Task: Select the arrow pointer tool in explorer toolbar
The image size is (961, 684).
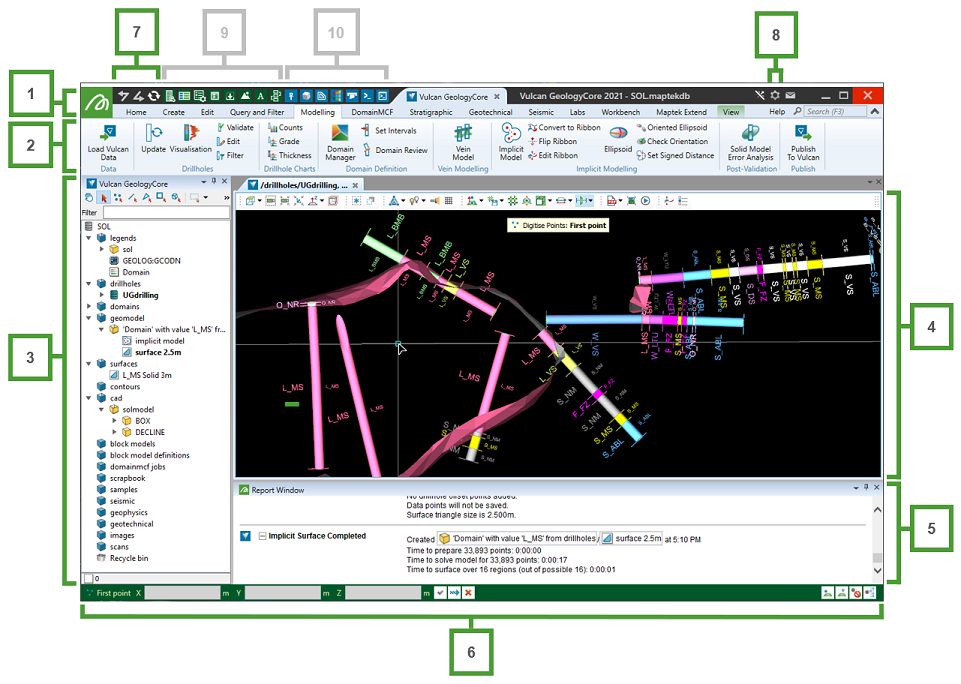Action: click(x=104, y=197)
